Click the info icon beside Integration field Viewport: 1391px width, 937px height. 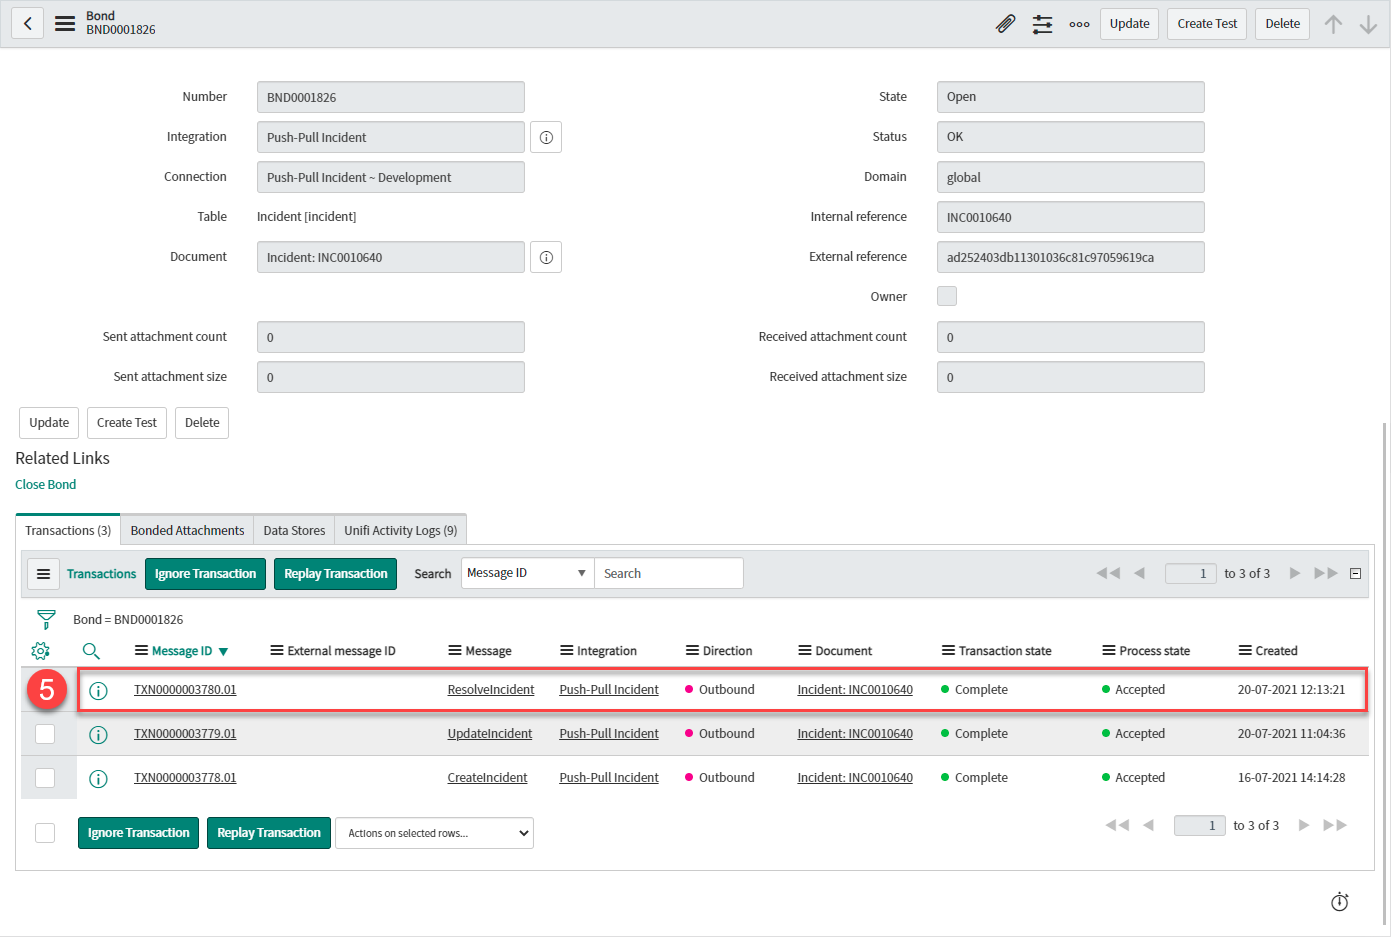[546, 137]
